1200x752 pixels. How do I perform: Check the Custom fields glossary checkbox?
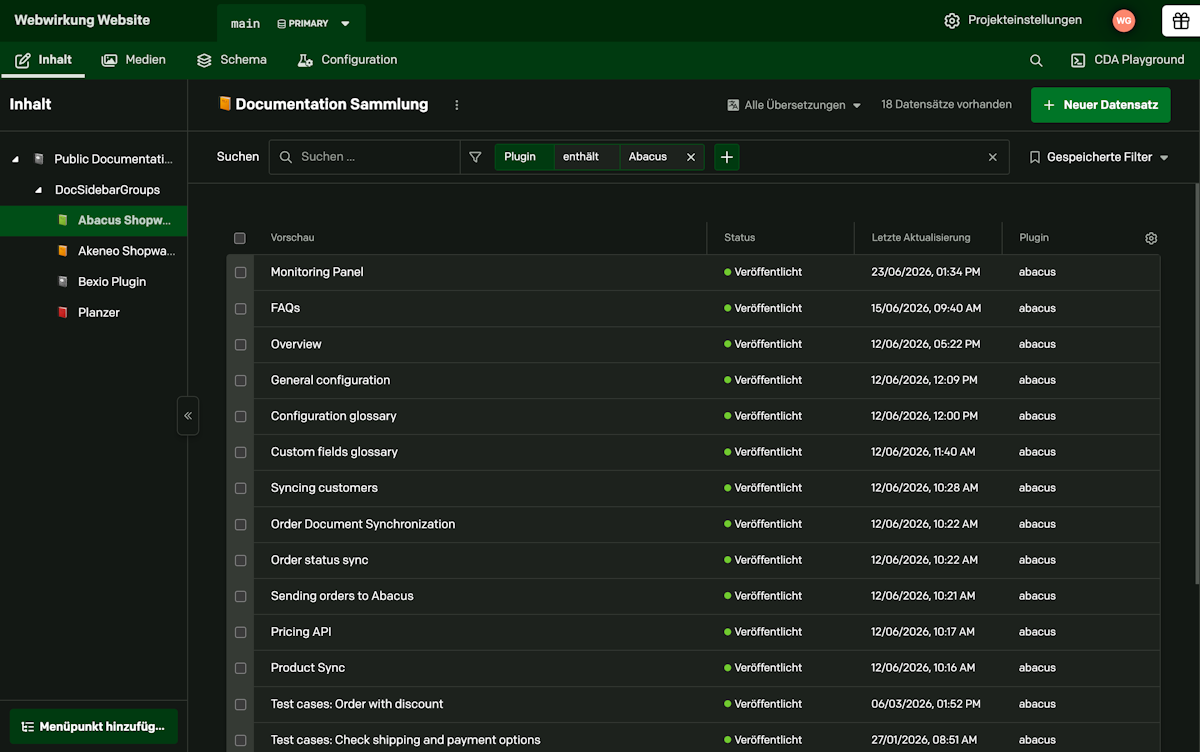tap(240, 452)
